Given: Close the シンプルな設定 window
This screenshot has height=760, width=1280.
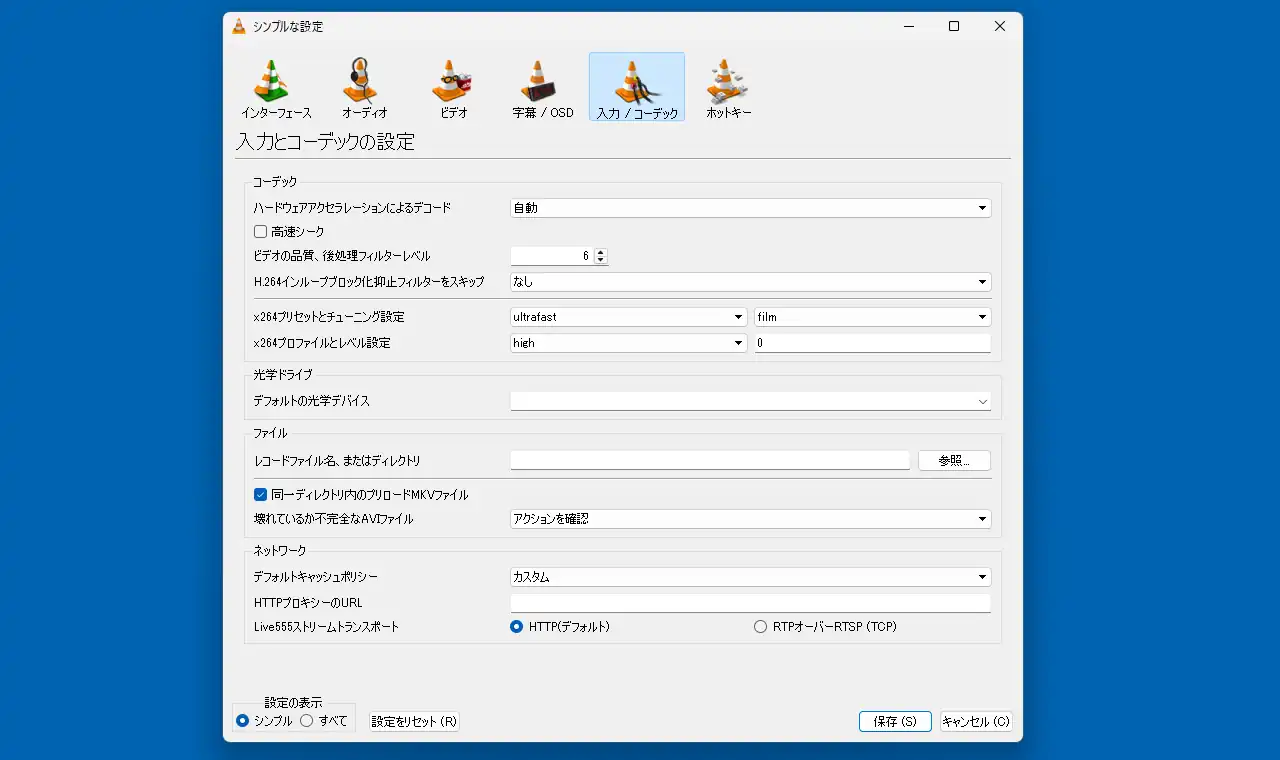Looking at the screenshot, I should [999, 26].
